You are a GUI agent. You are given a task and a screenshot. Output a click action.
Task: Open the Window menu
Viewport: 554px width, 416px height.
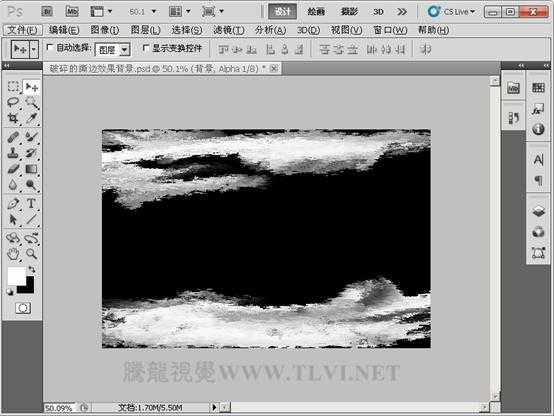coord(390,30)
